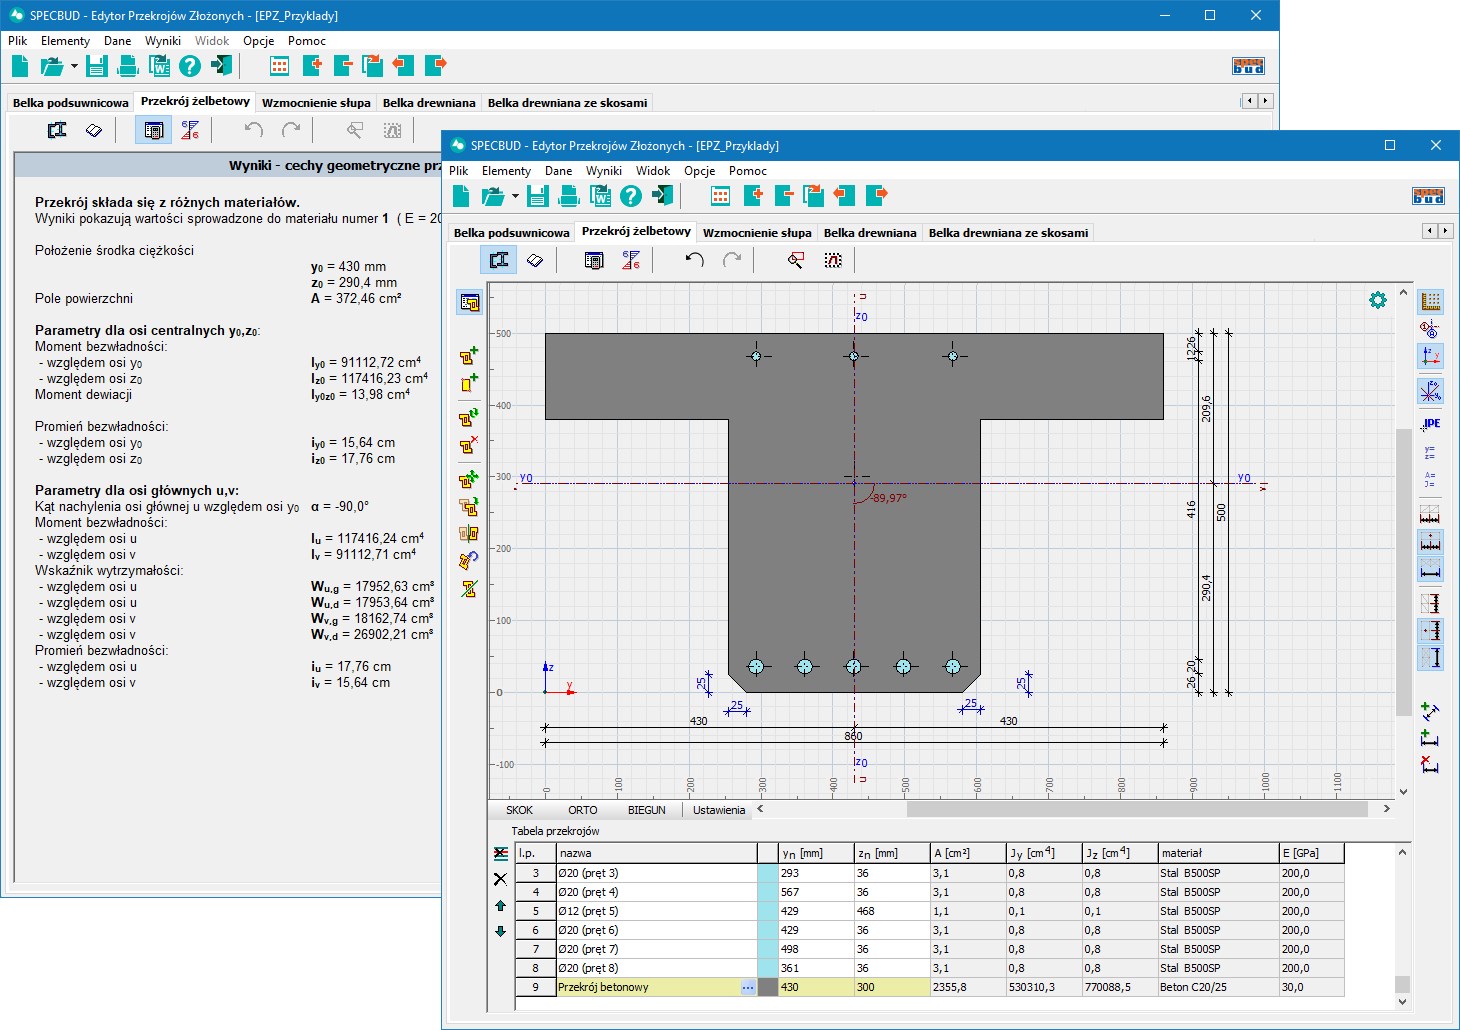The height and width of the screenshot is (1030, 1460).
Task: Click the IPE profile icon in right toolbar
Action: (x=1430, y=424)
